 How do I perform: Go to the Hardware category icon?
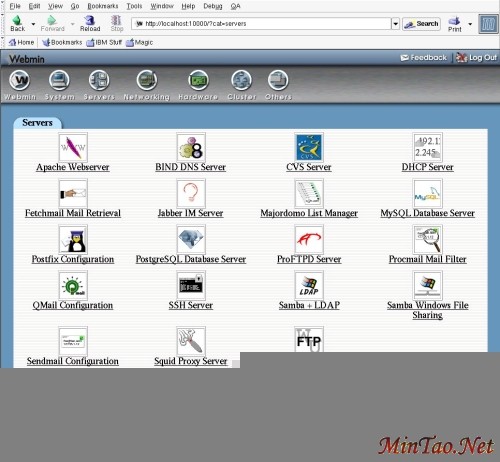pyautogui.click(x=198, y=80)
